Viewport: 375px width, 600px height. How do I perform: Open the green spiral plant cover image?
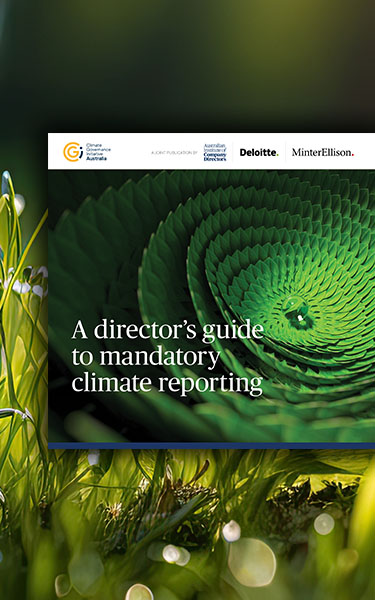coord(211,306)
